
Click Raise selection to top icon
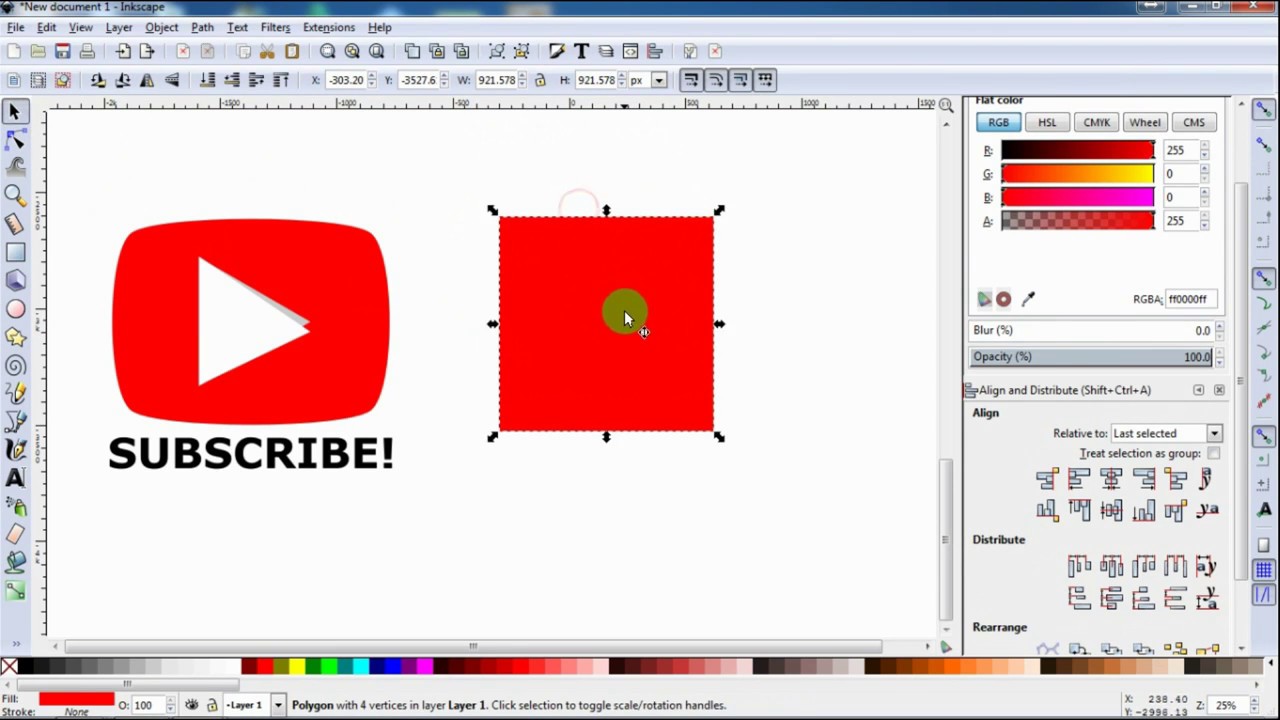tap(281, 80)
